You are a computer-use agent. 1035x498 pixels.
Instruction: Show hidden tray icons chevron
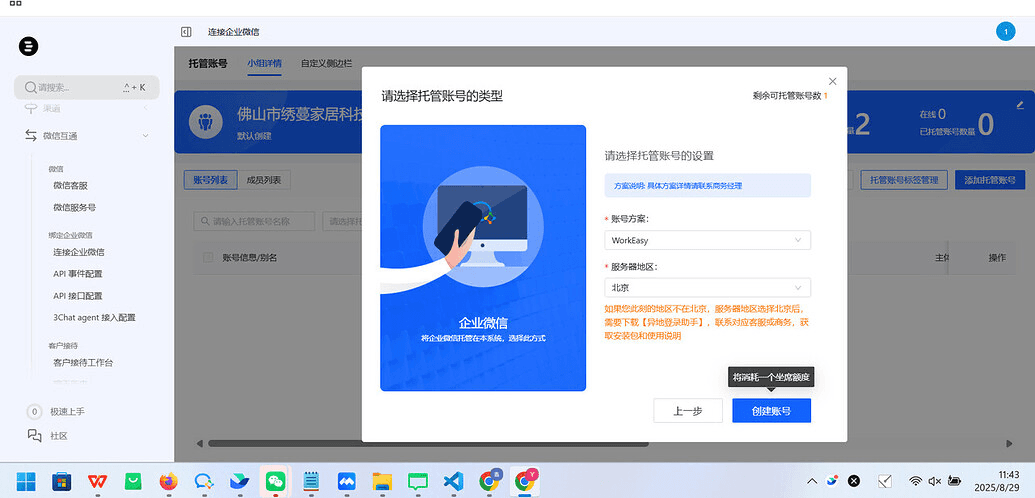tap(812, 481)
